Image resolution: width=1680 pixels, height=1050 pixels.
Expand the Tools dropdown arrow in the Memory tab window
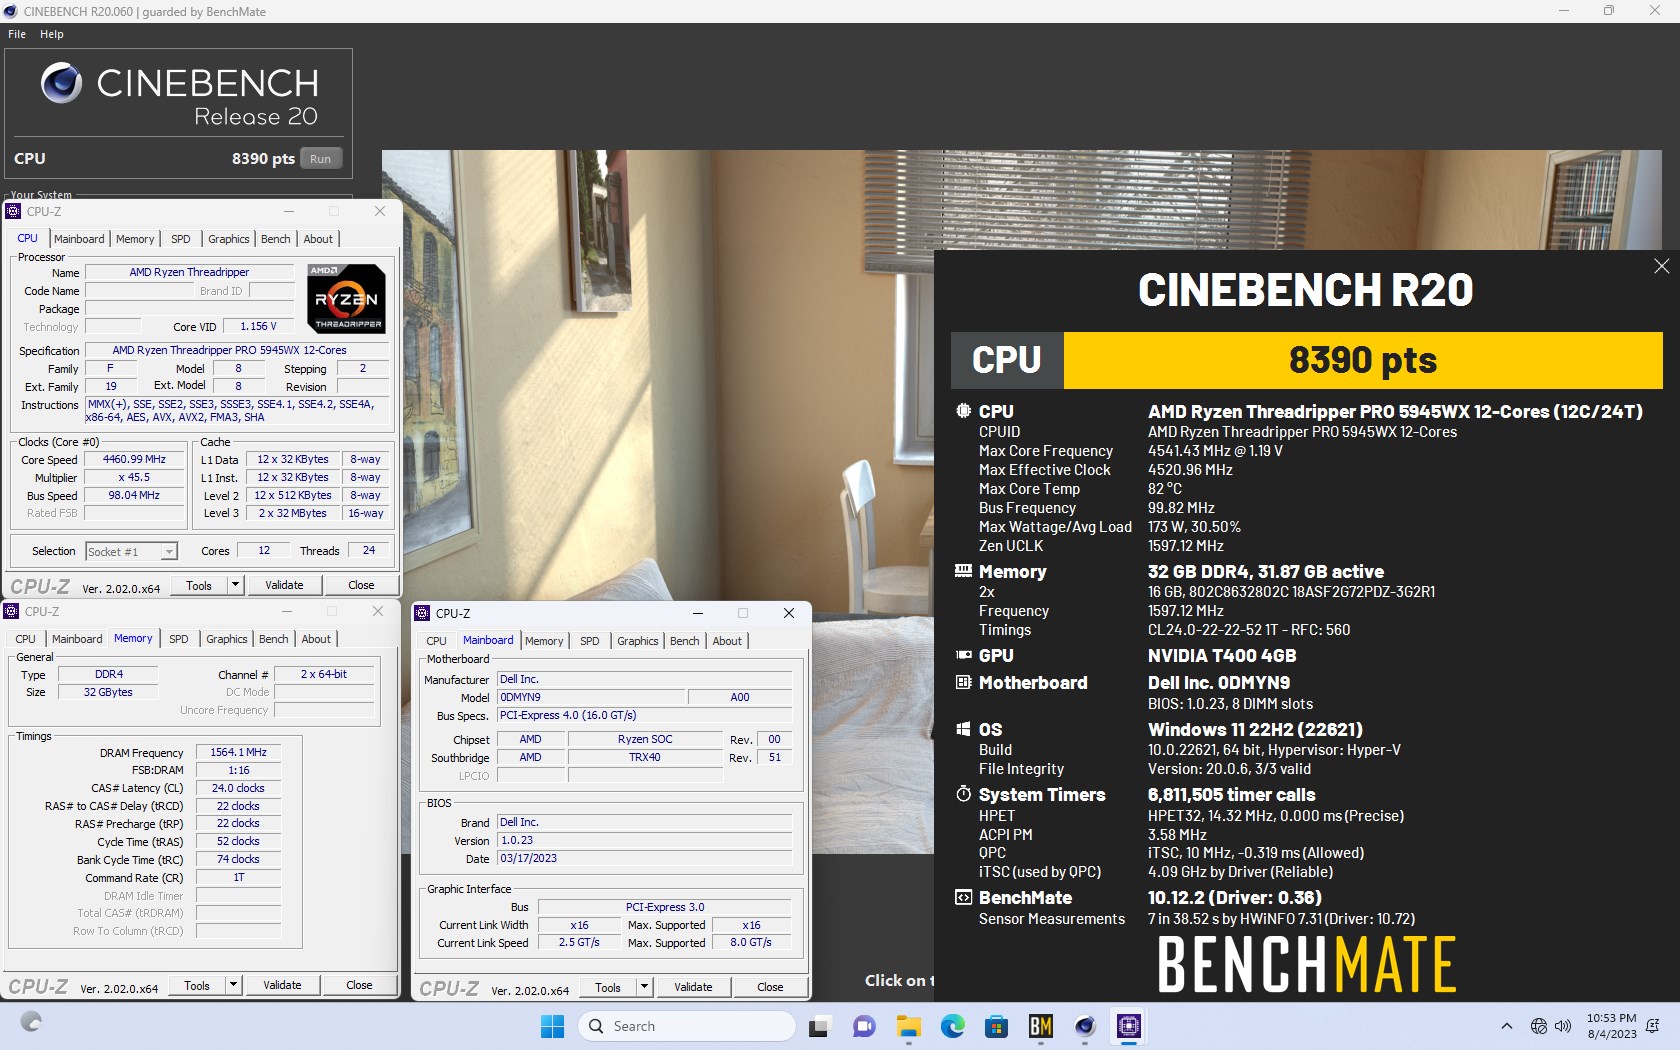[x=233, y=985]
